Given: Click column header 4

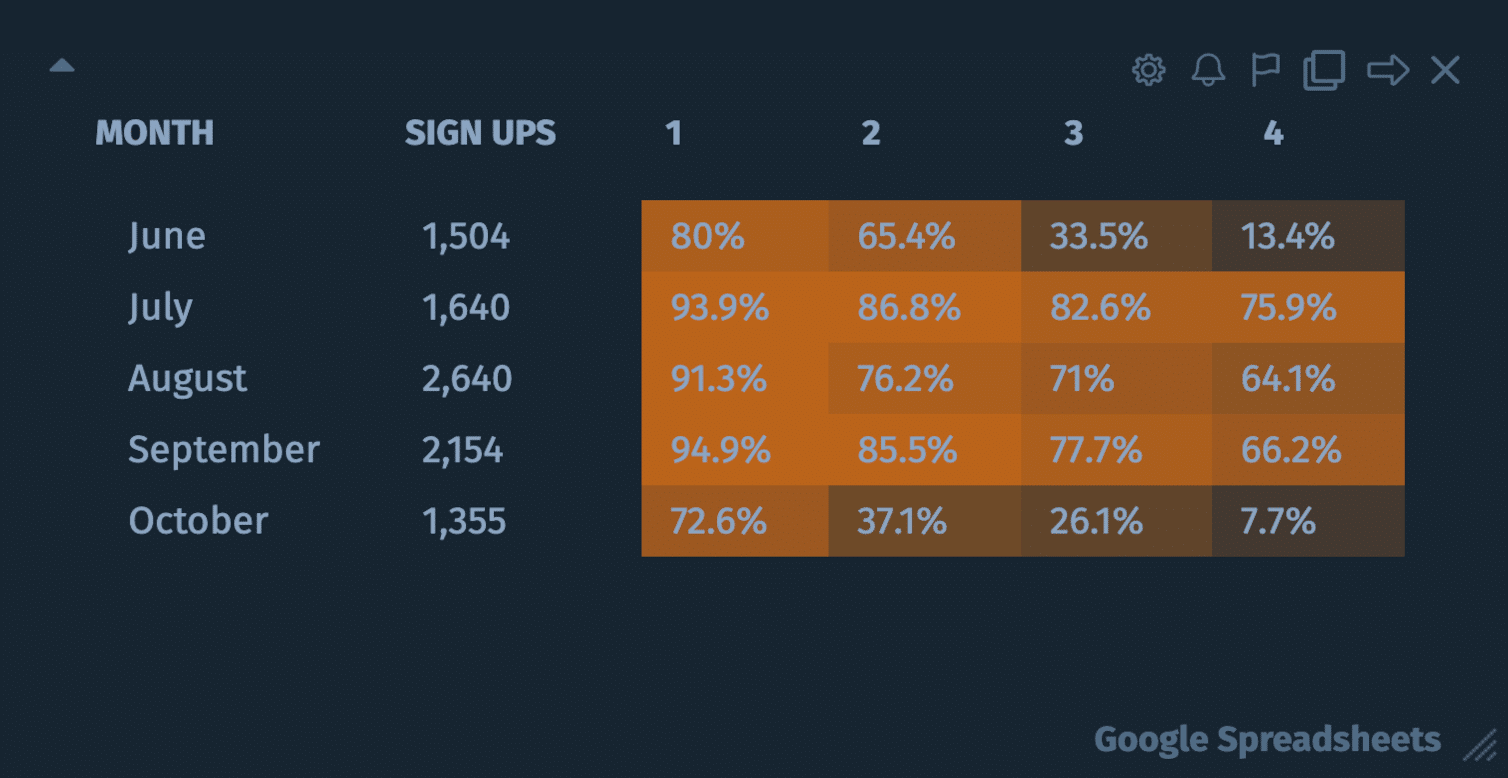Looking at the screenshot, I should point(1273,133).
